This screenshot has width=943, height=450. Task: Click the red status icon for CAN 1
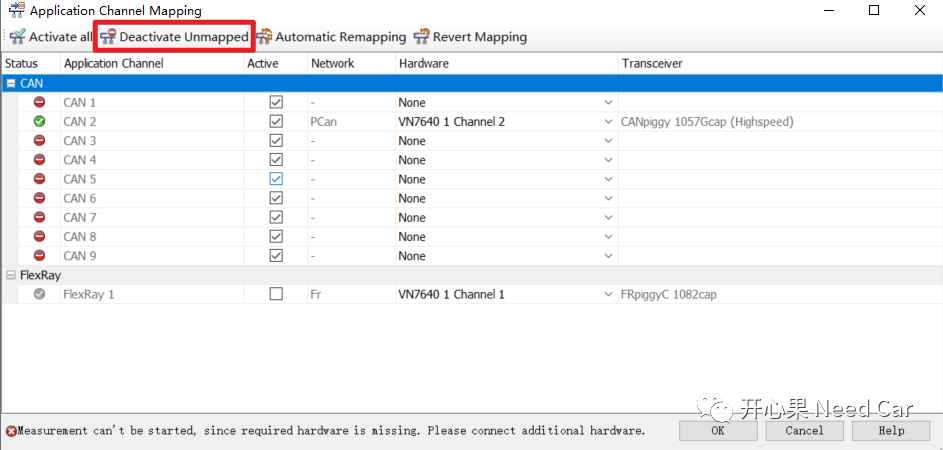40,102
